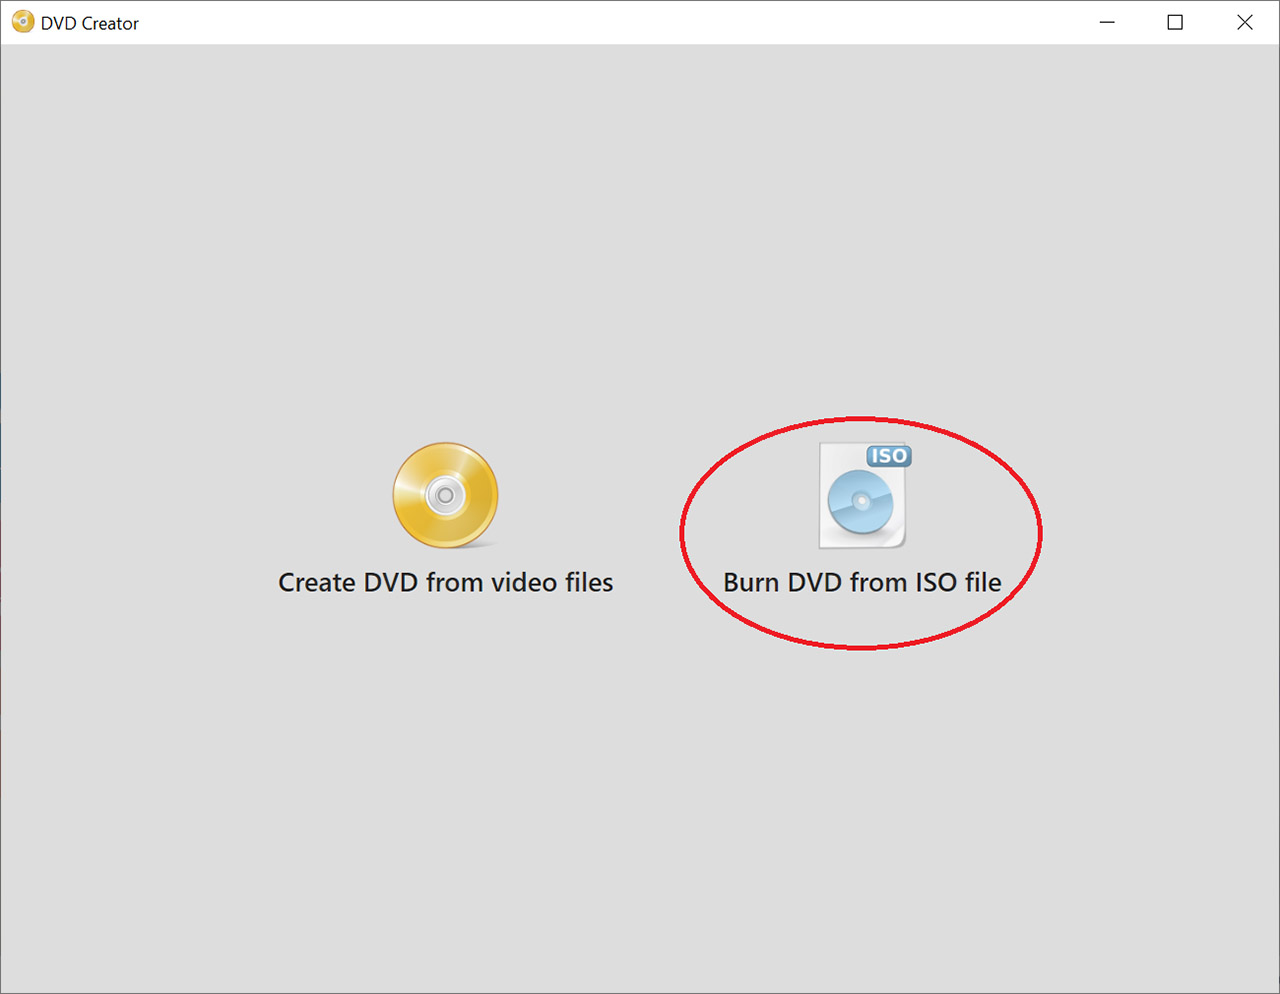
Task: Click the DVD Creator app icon in title bar
Action: pyautogui.click(x=22, y=22)
